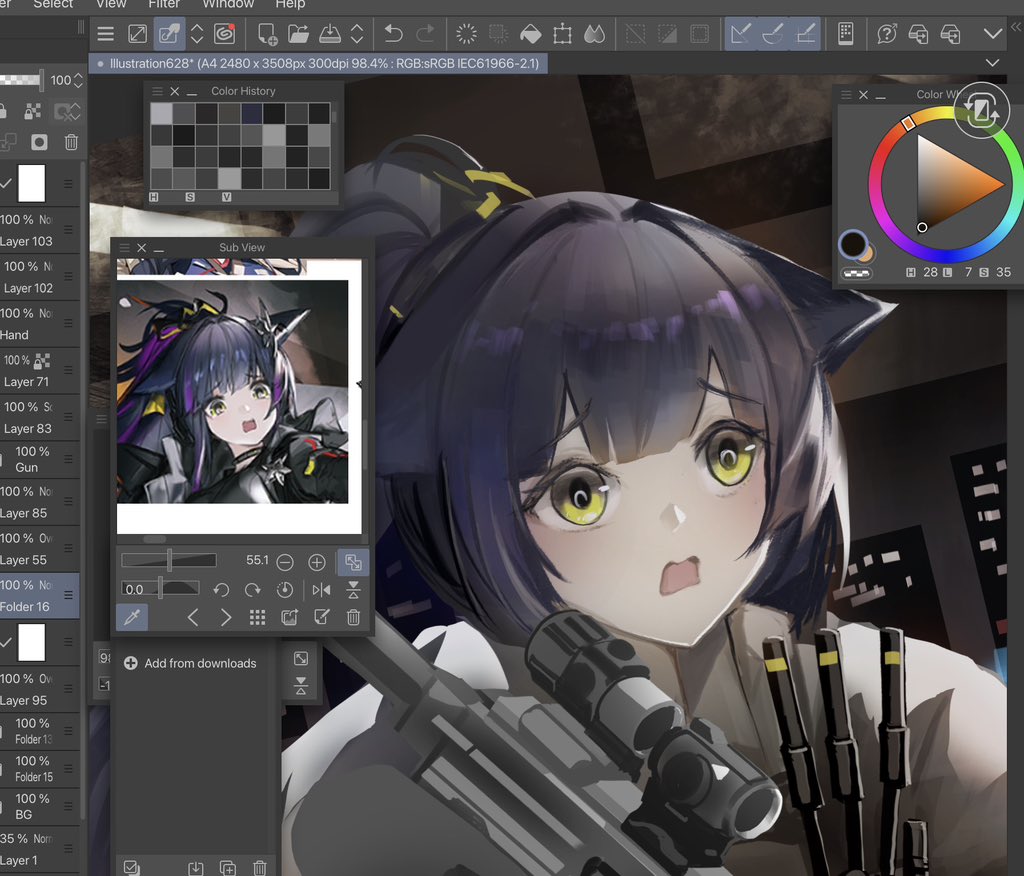This screenshot has height=876, width=1024.
Task: Create a new canvas from toolbar
Action: pos(267,34)
